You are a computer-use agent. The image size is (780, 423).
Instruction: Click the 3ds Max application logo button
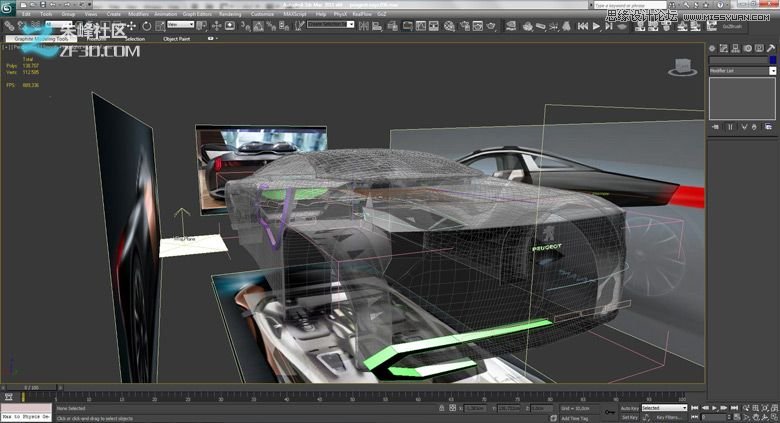click(8, 8)
